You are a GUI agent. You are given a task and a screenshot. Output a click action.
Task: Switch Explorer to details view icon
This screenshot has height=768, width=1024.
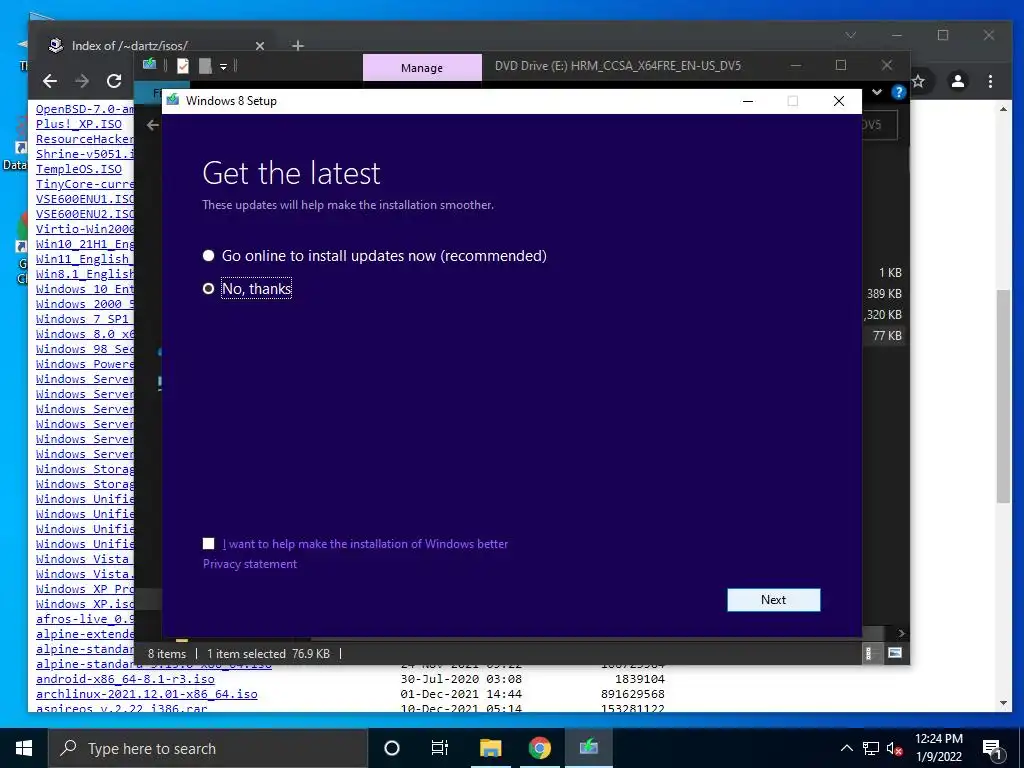point(869,653)
